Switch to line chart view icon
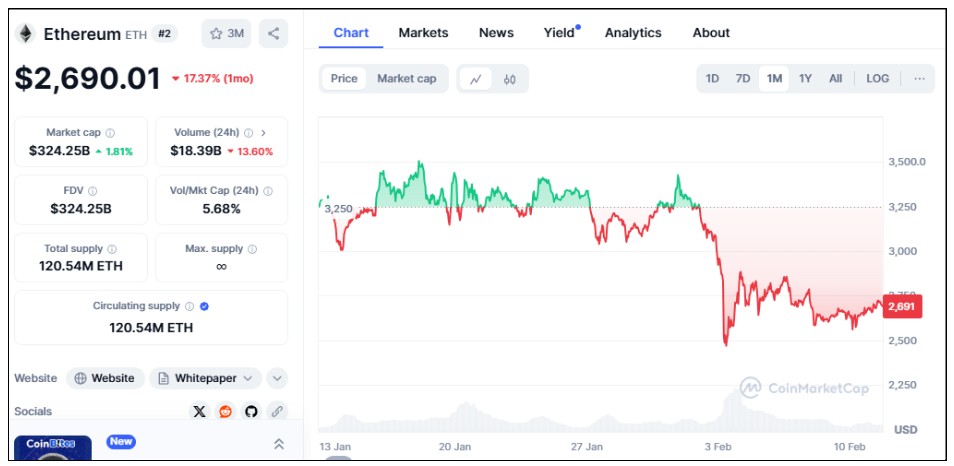Viewport: 954px width, 466px height. (x=476, y=79)
